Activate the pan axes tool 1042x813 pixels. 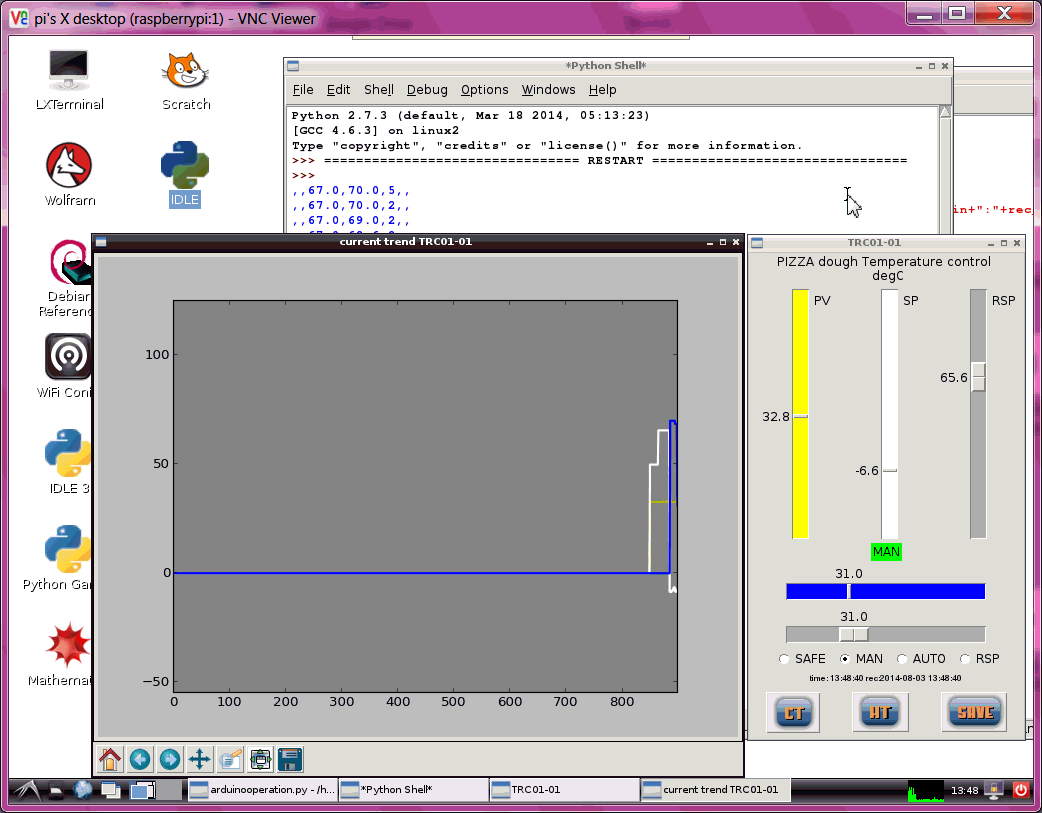click(x=200, y=760)
